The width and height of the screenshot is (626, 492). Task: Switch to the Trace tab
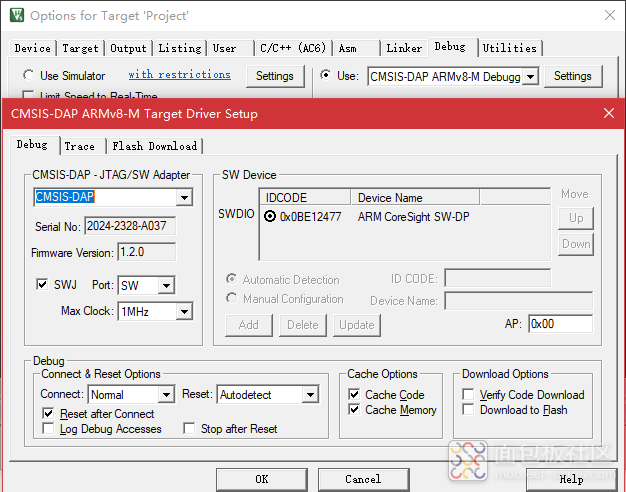pos(80,146)
